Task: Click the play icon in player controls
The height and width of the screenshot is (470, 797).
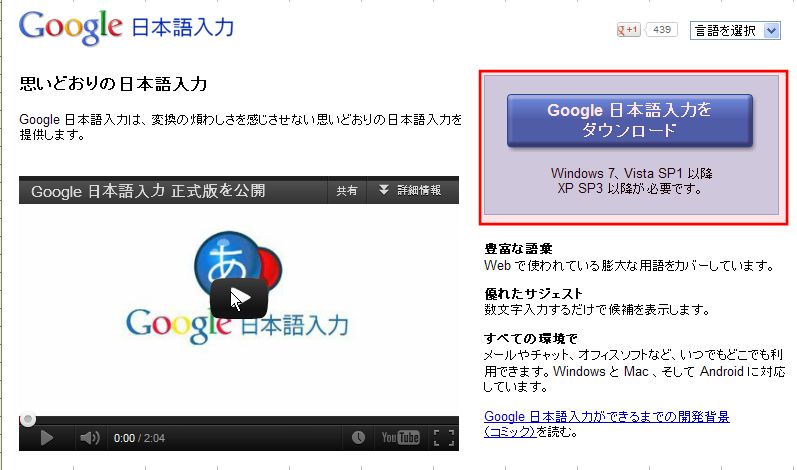Action: [46, 437]
